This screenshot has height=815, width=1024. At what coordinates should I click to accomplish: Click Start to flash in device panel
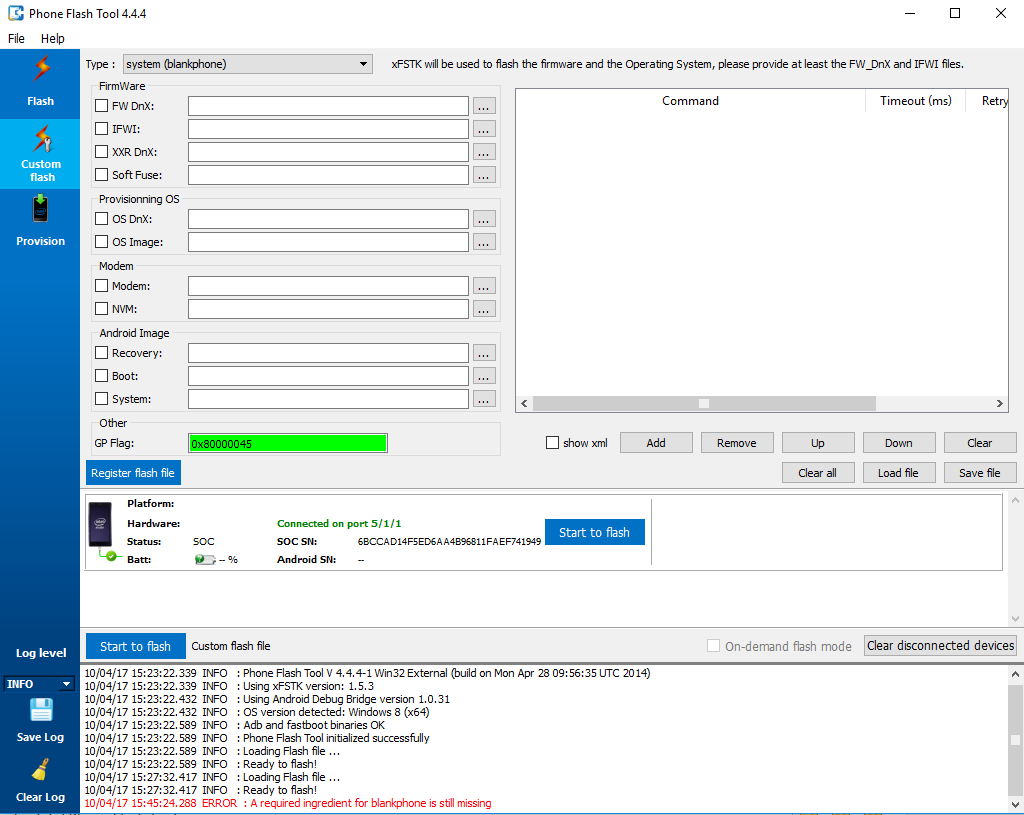594,532
